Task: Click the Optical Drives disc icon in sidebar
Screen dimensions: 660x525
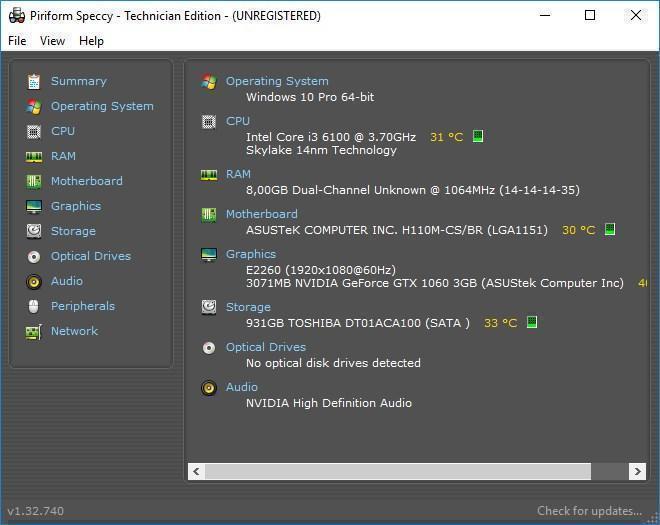Action: [34, 256]
